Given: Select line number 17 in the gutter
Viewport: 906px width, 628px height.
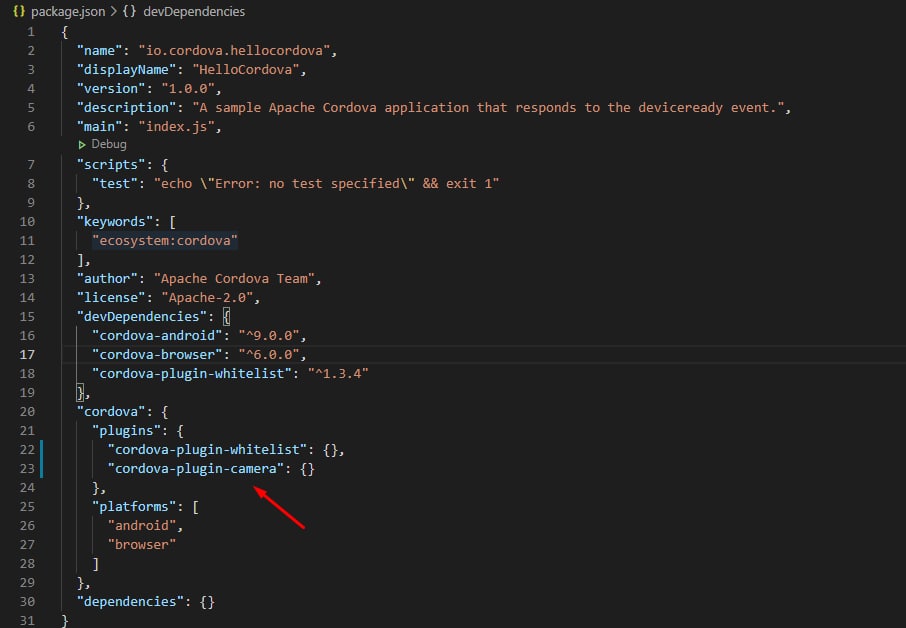Looking at the screenshot, I should (29, 354).
